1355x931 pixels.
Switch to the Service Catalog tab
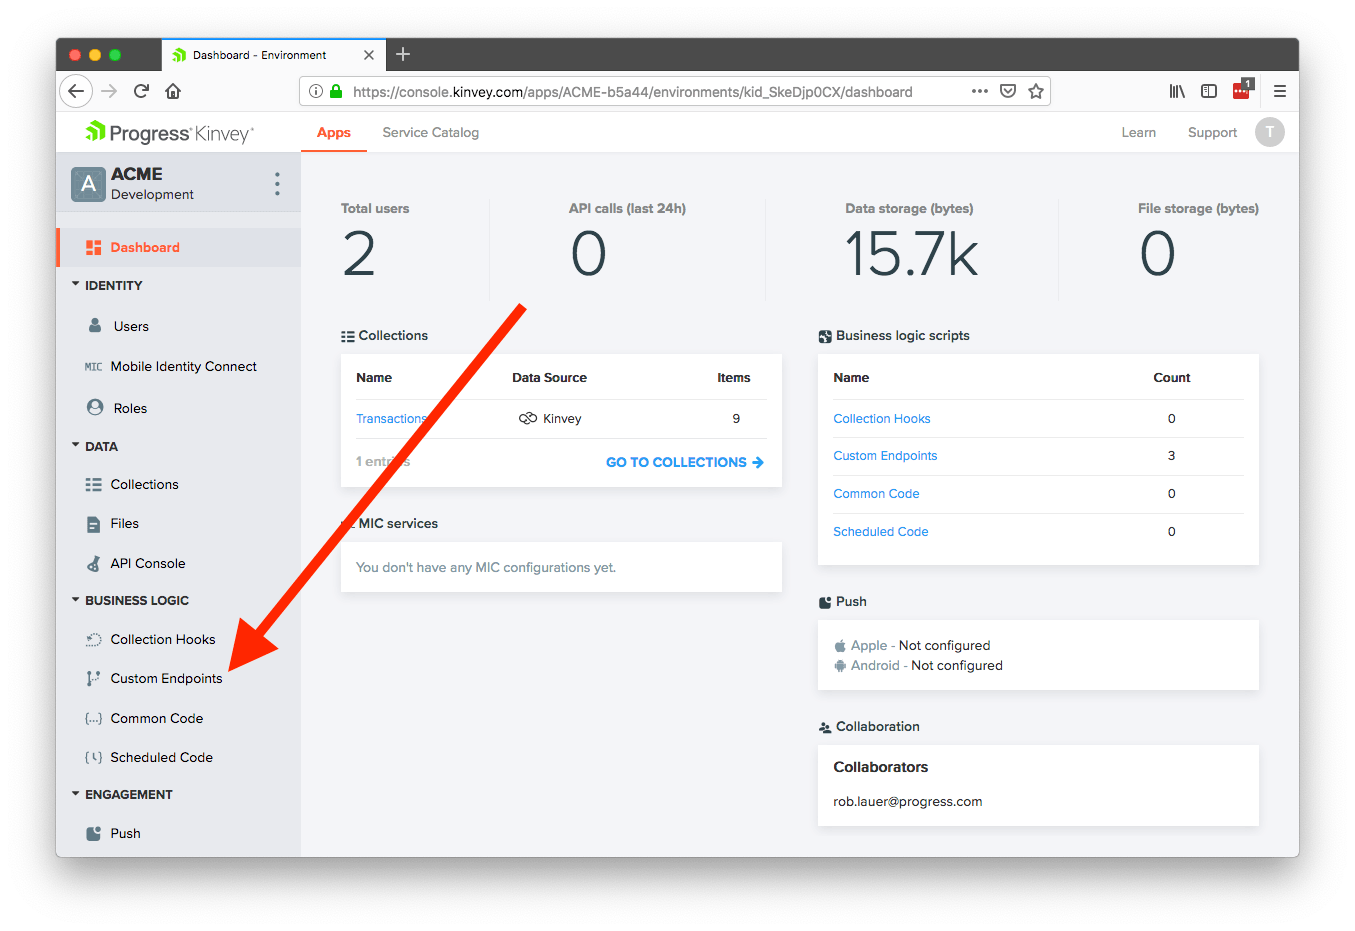430,133
